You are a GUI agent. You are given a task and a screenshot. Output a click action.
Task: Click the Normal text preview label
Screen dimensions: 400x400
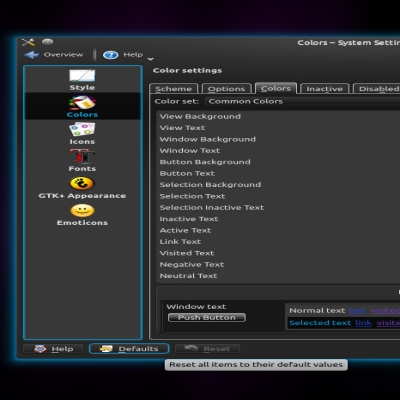317,311
